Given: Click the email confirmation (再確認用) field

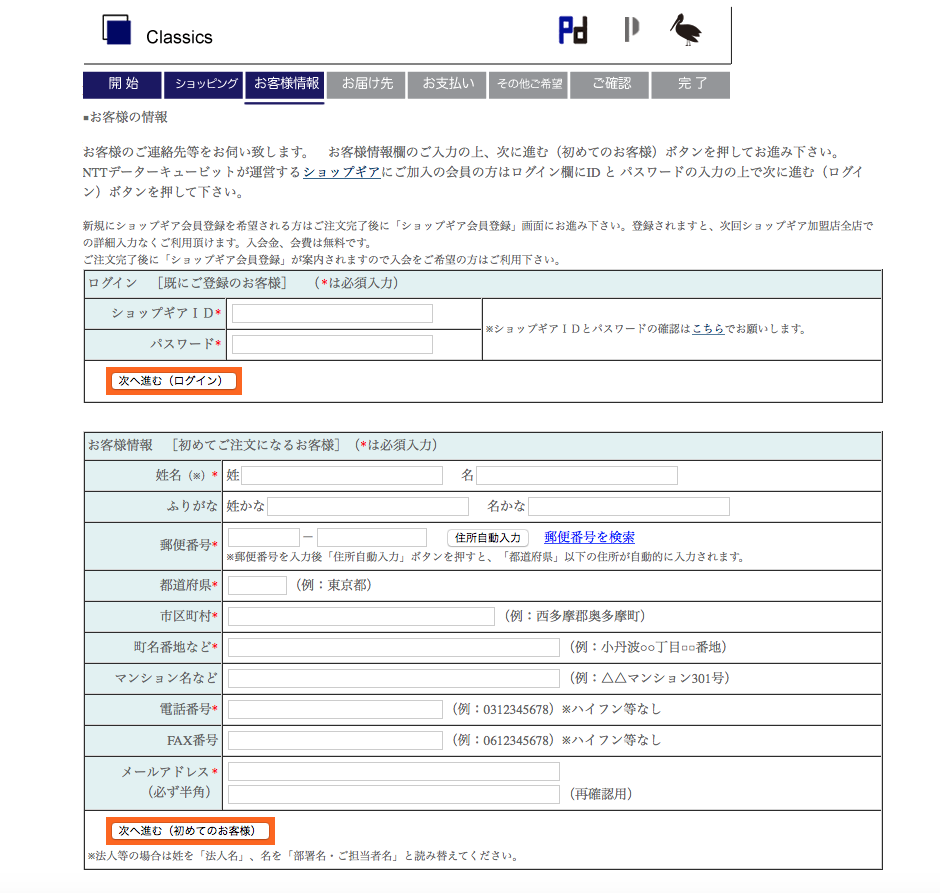Looking at the screenshot, I should pos(393,794).
